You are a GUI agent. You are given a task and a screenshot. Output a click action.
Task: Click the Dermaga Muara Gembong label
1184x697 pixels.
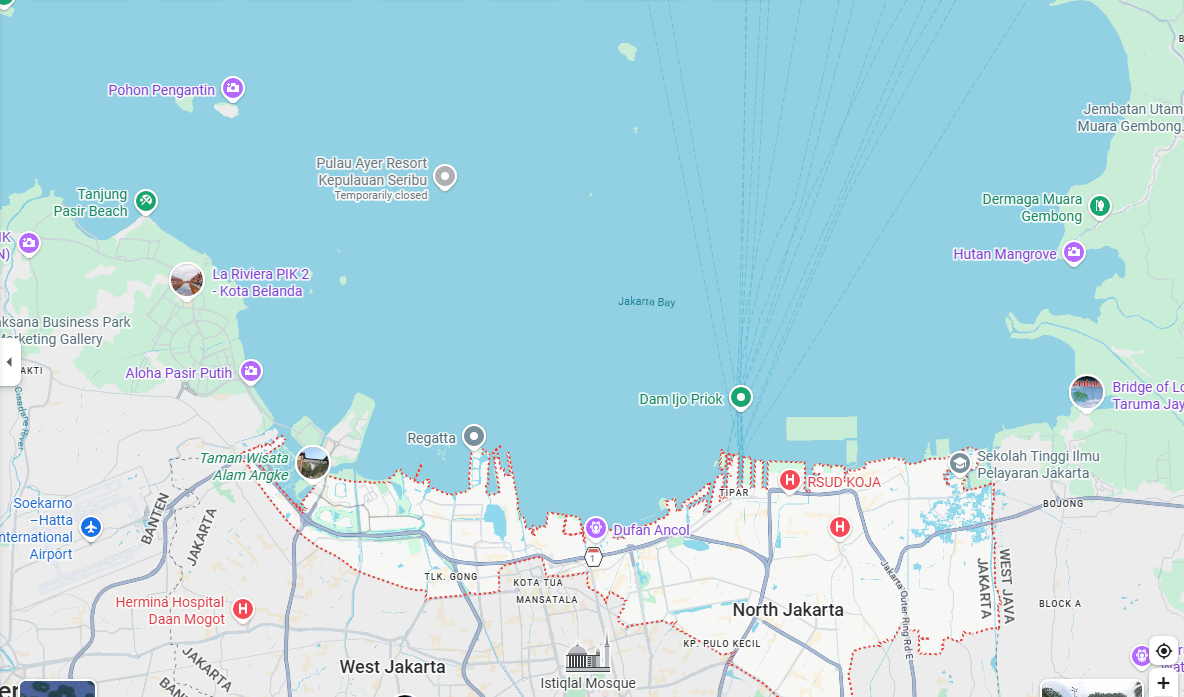(x=1031, y=208)
